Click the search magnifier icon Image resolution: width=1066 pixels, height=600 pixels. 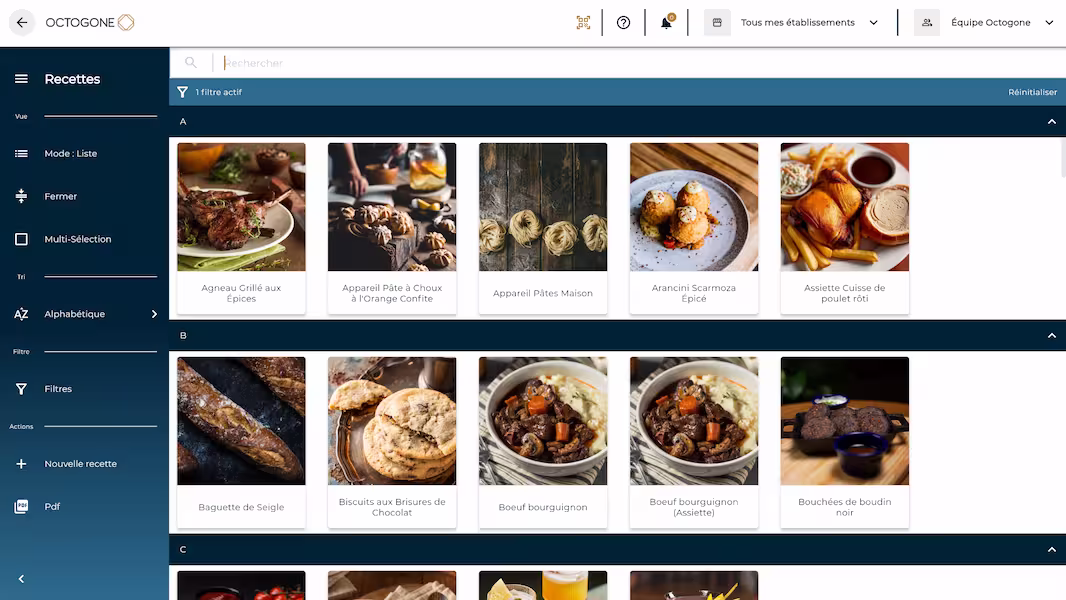coord(191,63)
